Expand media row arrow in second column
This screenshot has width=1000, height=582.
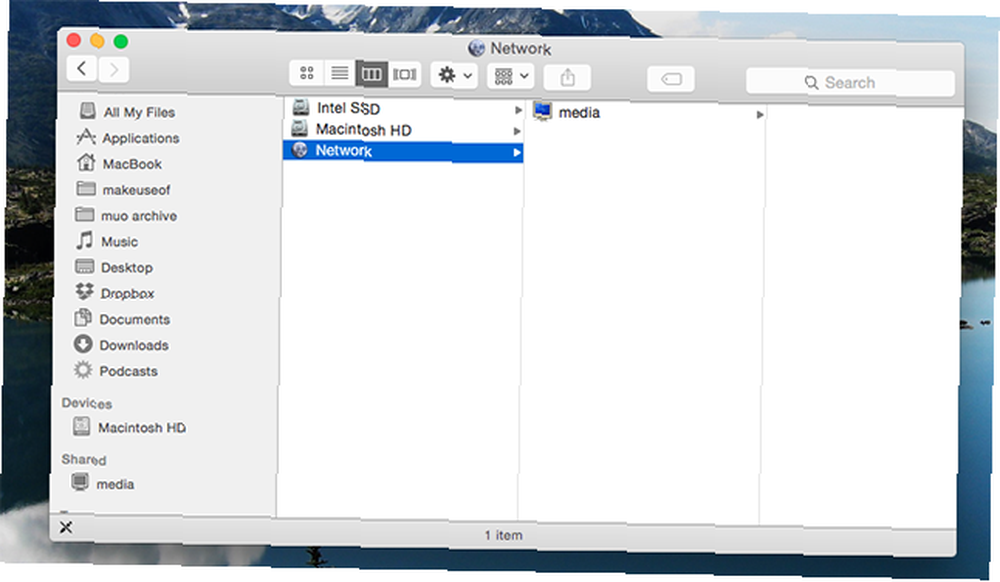pos(760,115)
